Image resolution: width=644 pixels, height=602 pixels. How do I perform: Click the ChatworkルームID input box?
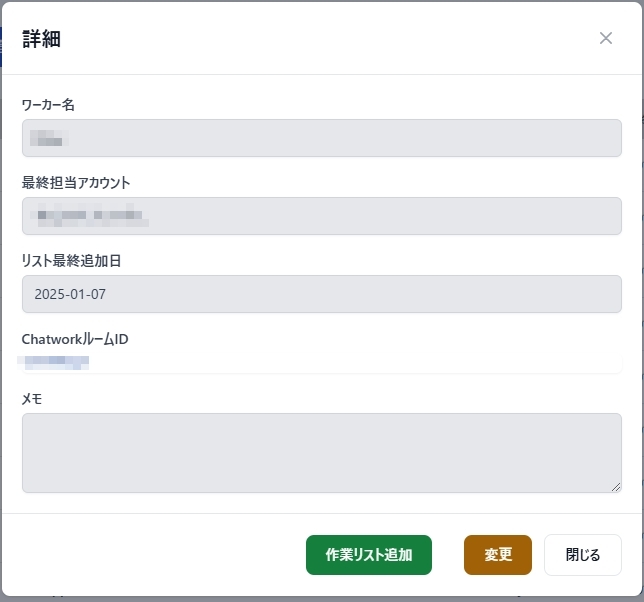[321, 362]
